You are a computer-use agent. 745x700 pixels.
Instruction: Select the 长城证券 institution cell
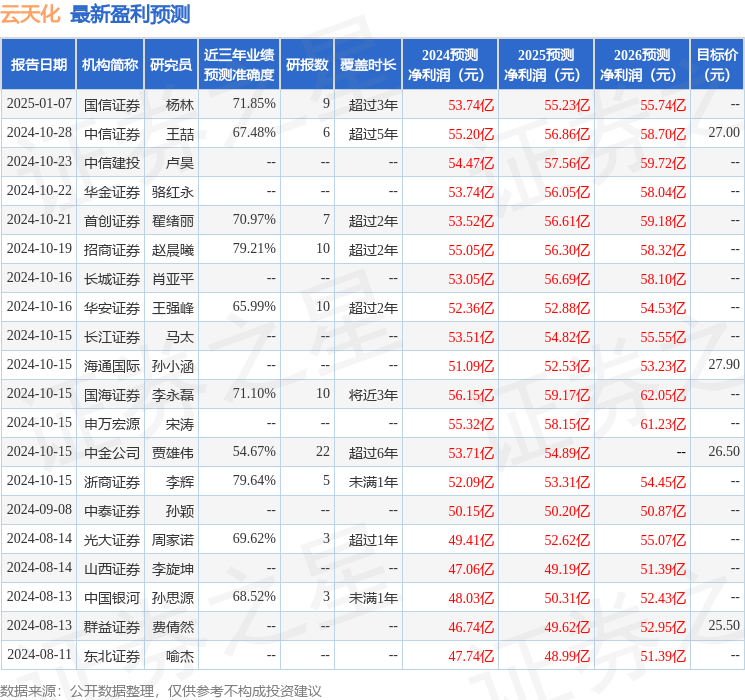112,279
